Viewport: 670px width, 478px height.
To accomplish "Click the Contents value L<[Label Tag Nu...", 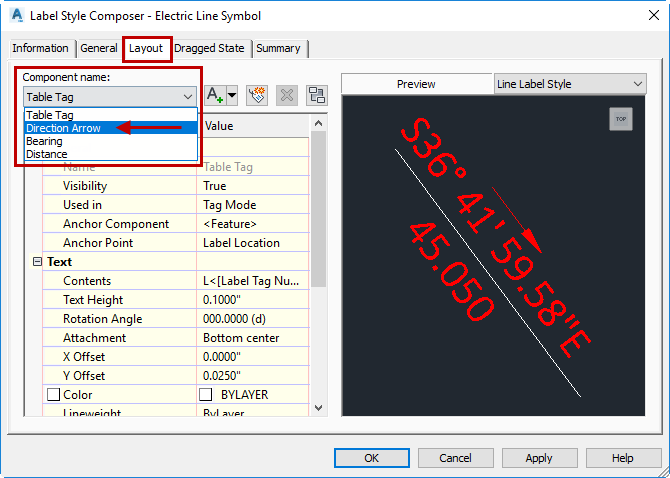I will pos(251,281).
